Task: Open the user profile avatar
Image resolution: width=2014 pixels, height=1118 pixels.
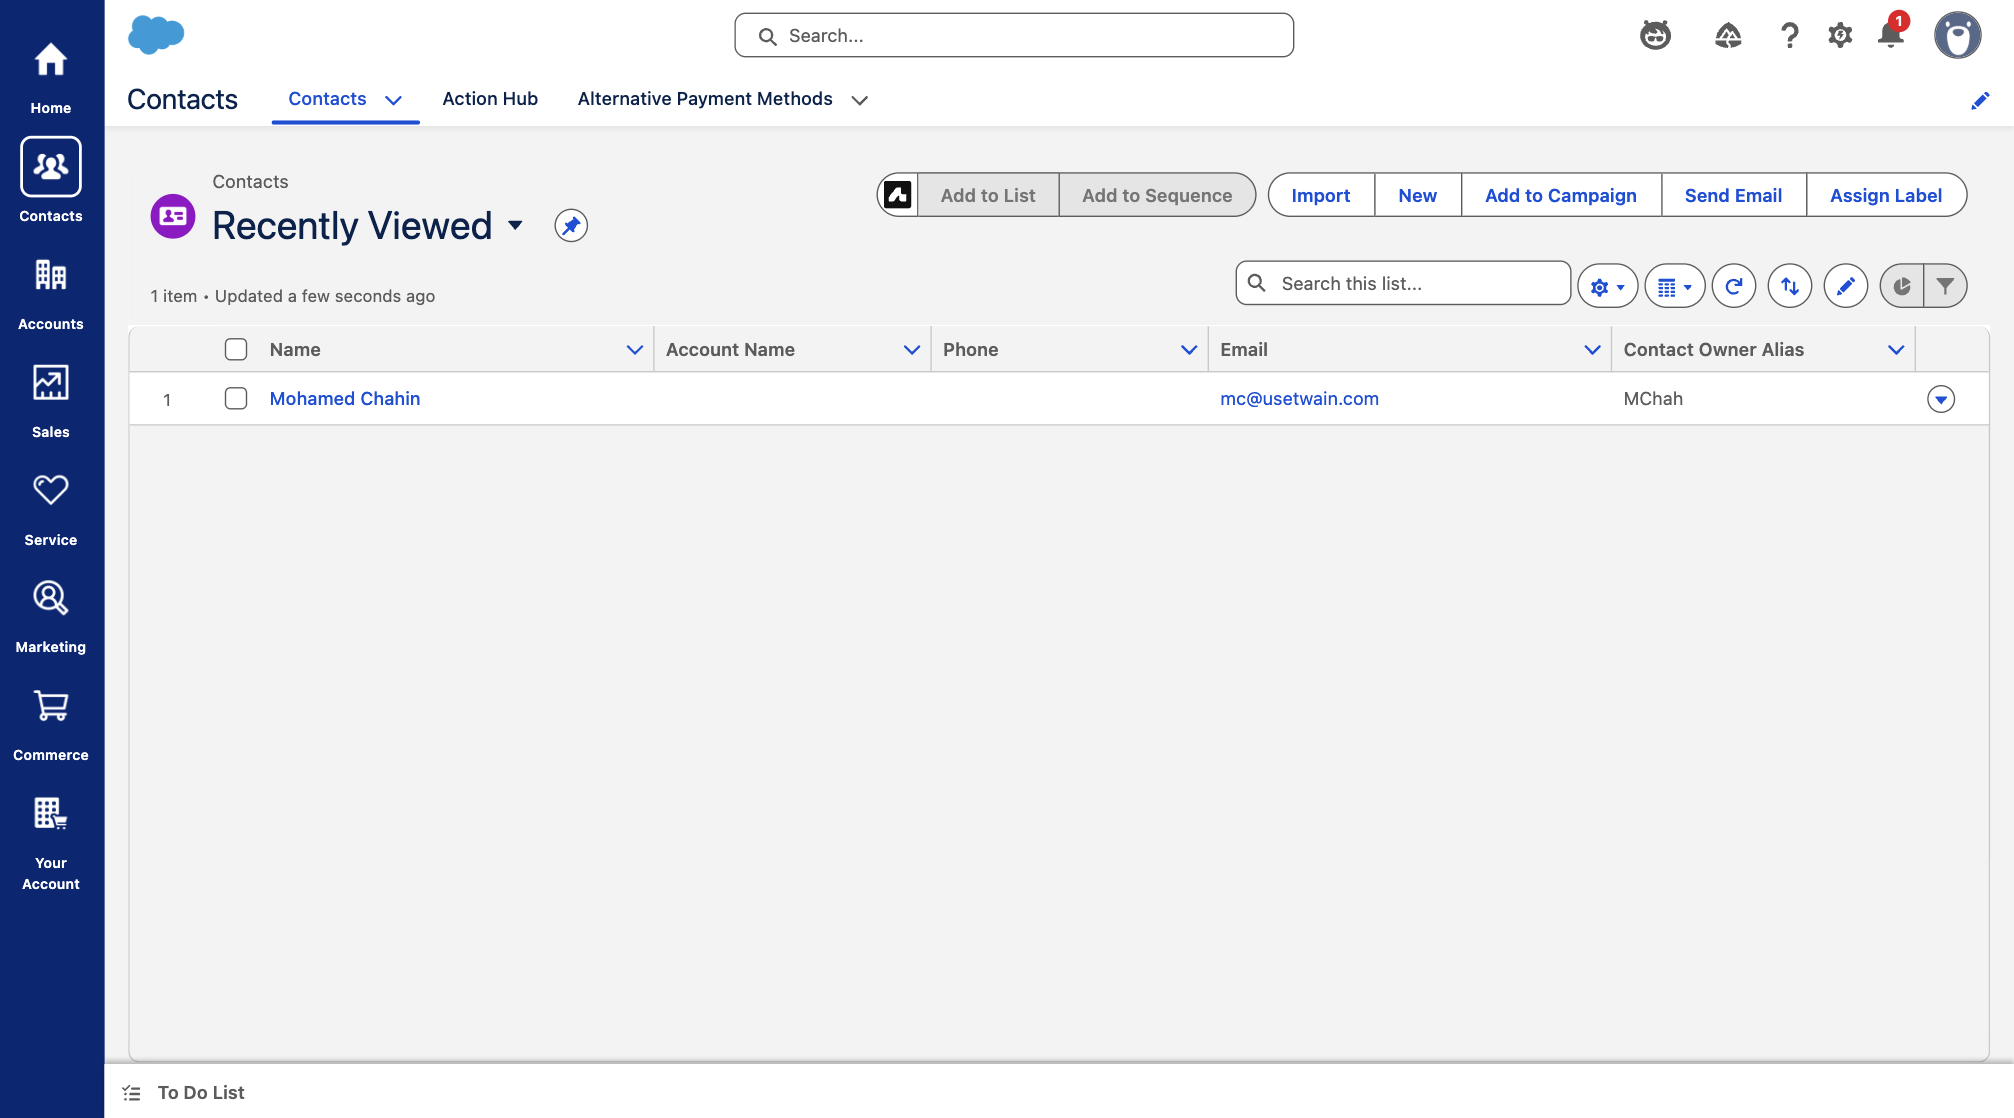Action: [1957, 36]
